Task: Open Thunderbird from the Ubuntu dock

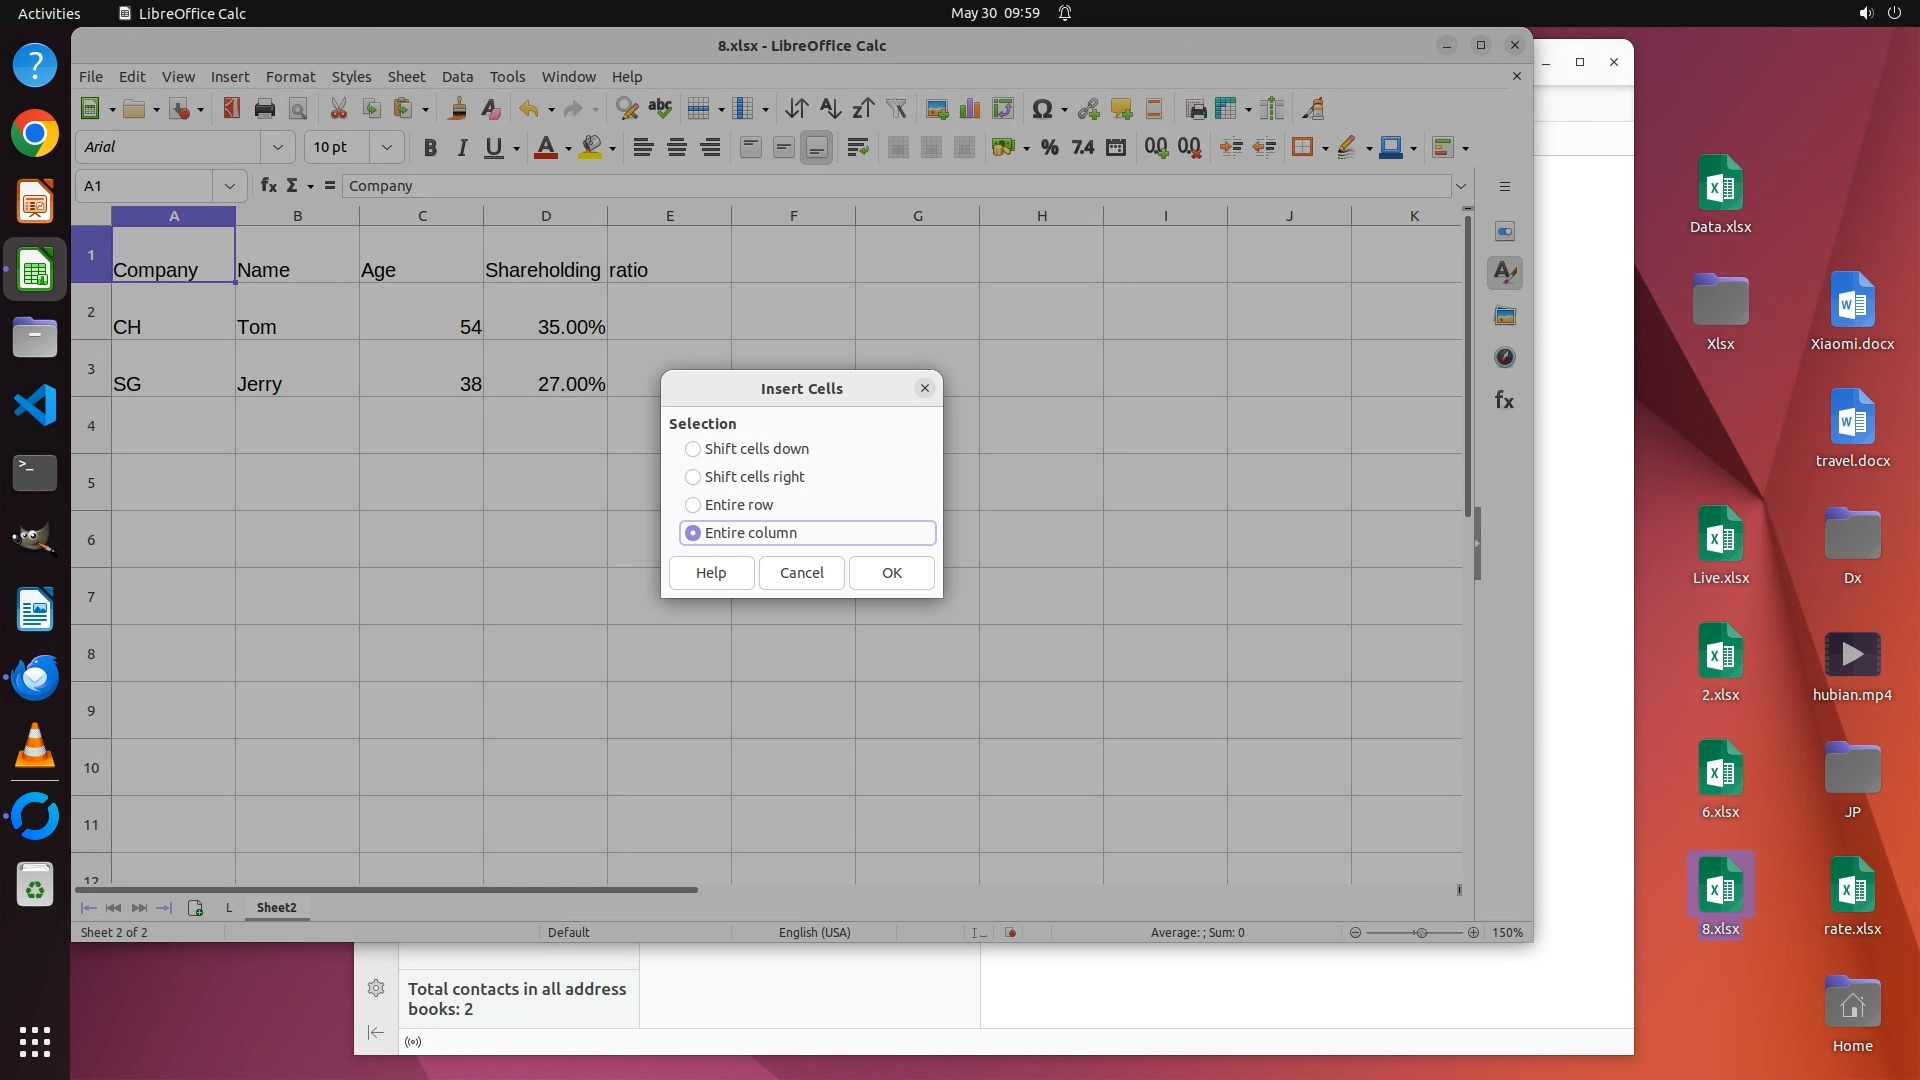Action: [x=35, y=678]
